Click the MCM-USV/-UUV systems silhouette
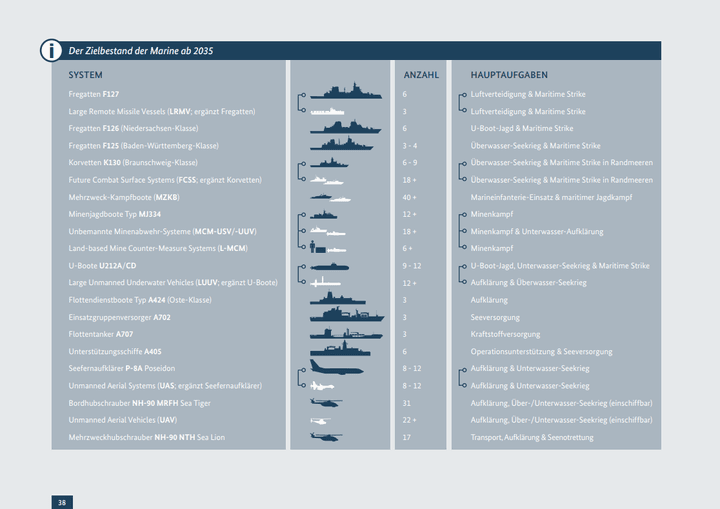720x509 pixels. click(328, 232)
